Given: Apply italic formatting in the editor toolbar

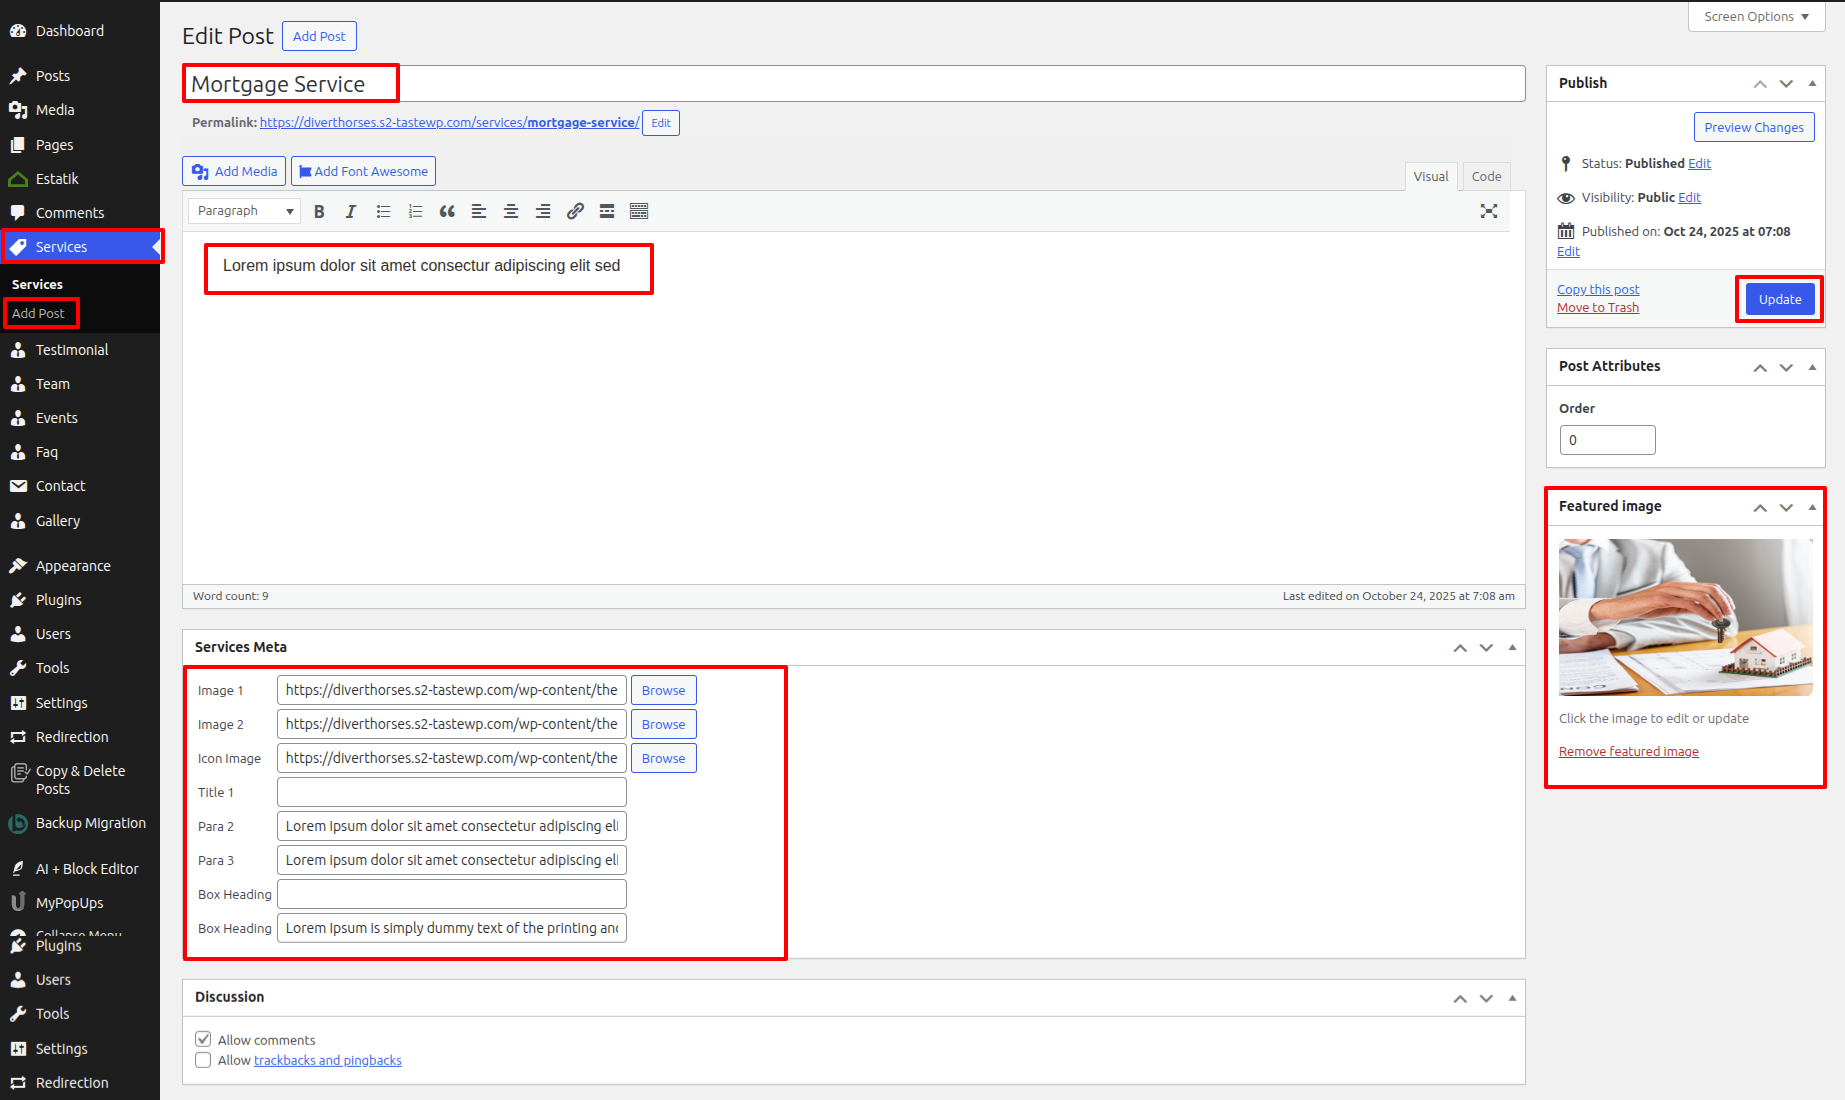Looking at the screenshot, I should (351, 211).
